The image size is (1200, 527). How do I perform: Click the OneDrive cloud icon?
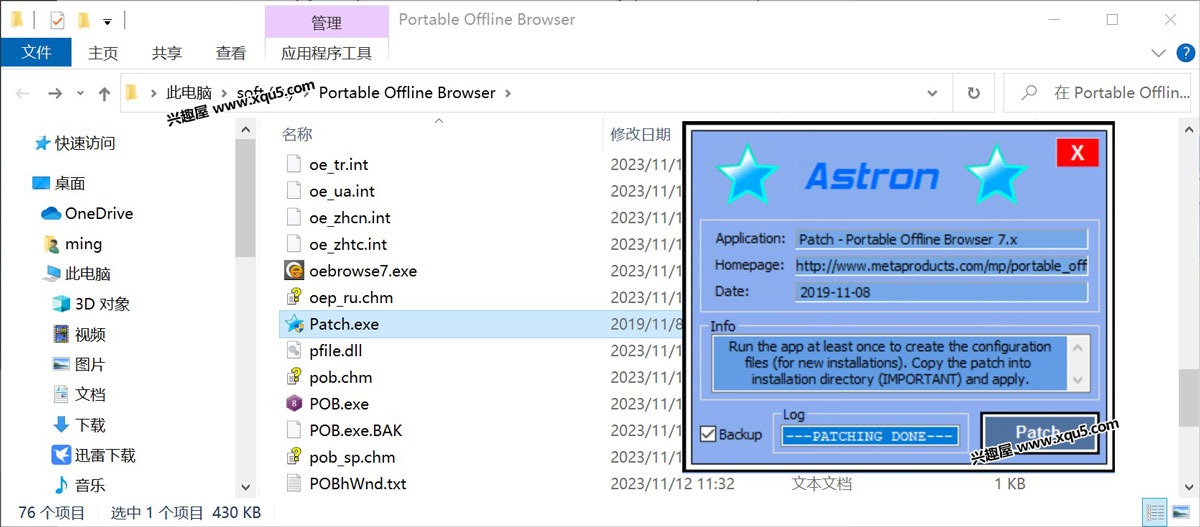pos(51,213)
